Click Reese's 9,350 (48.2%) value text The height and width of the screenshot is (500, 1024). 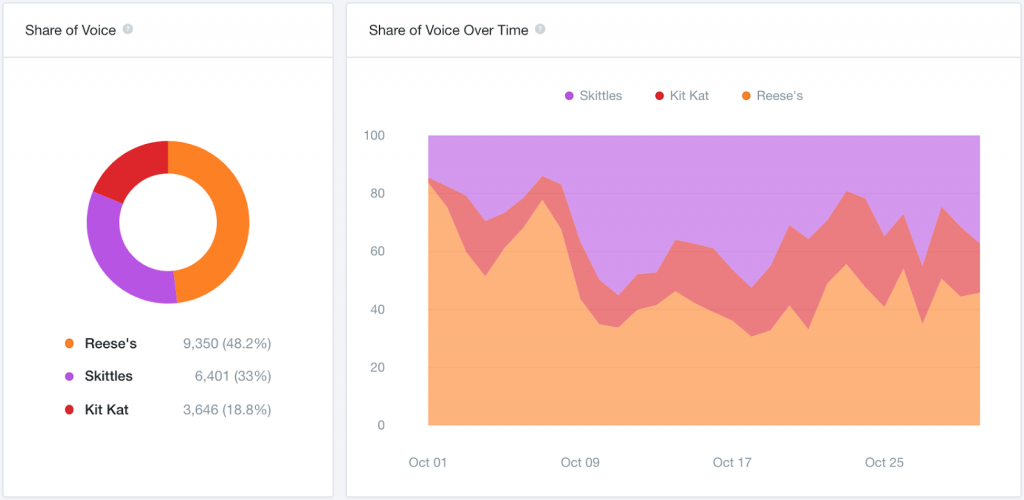pos(227,344)
